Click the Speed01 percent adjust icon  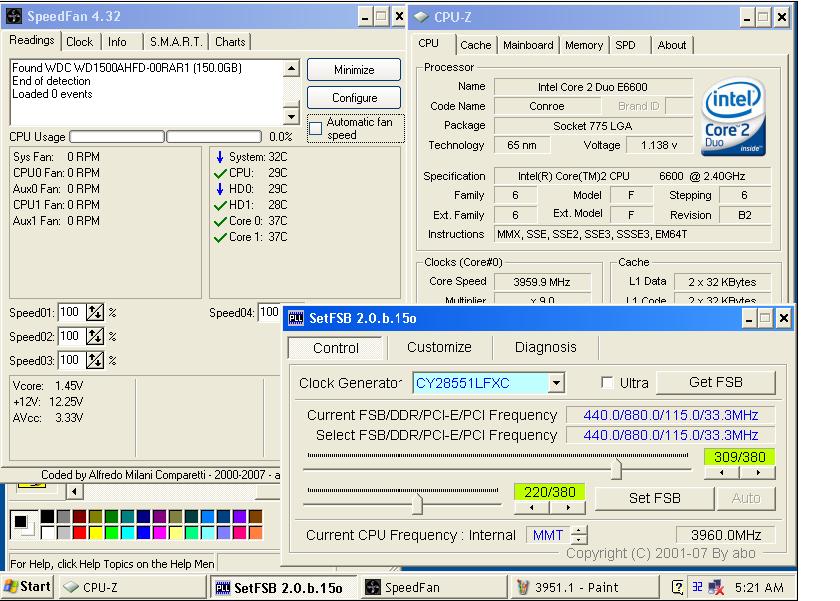point(95,312)
